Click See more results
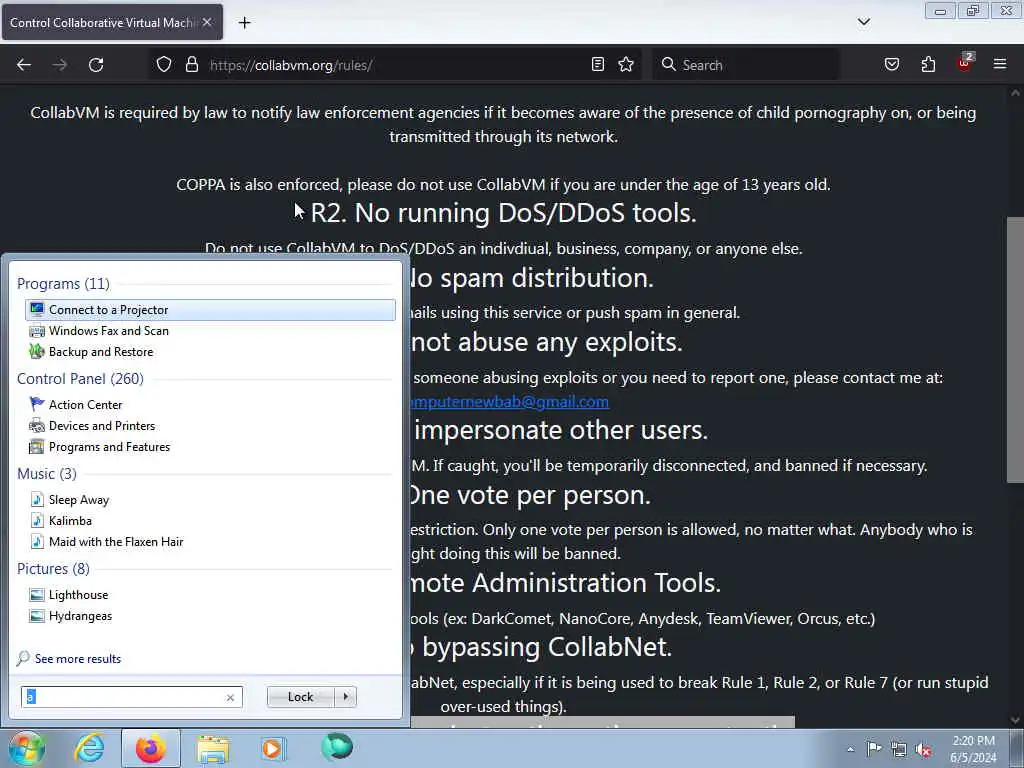1024x768 pixels. tap(78, 658)
